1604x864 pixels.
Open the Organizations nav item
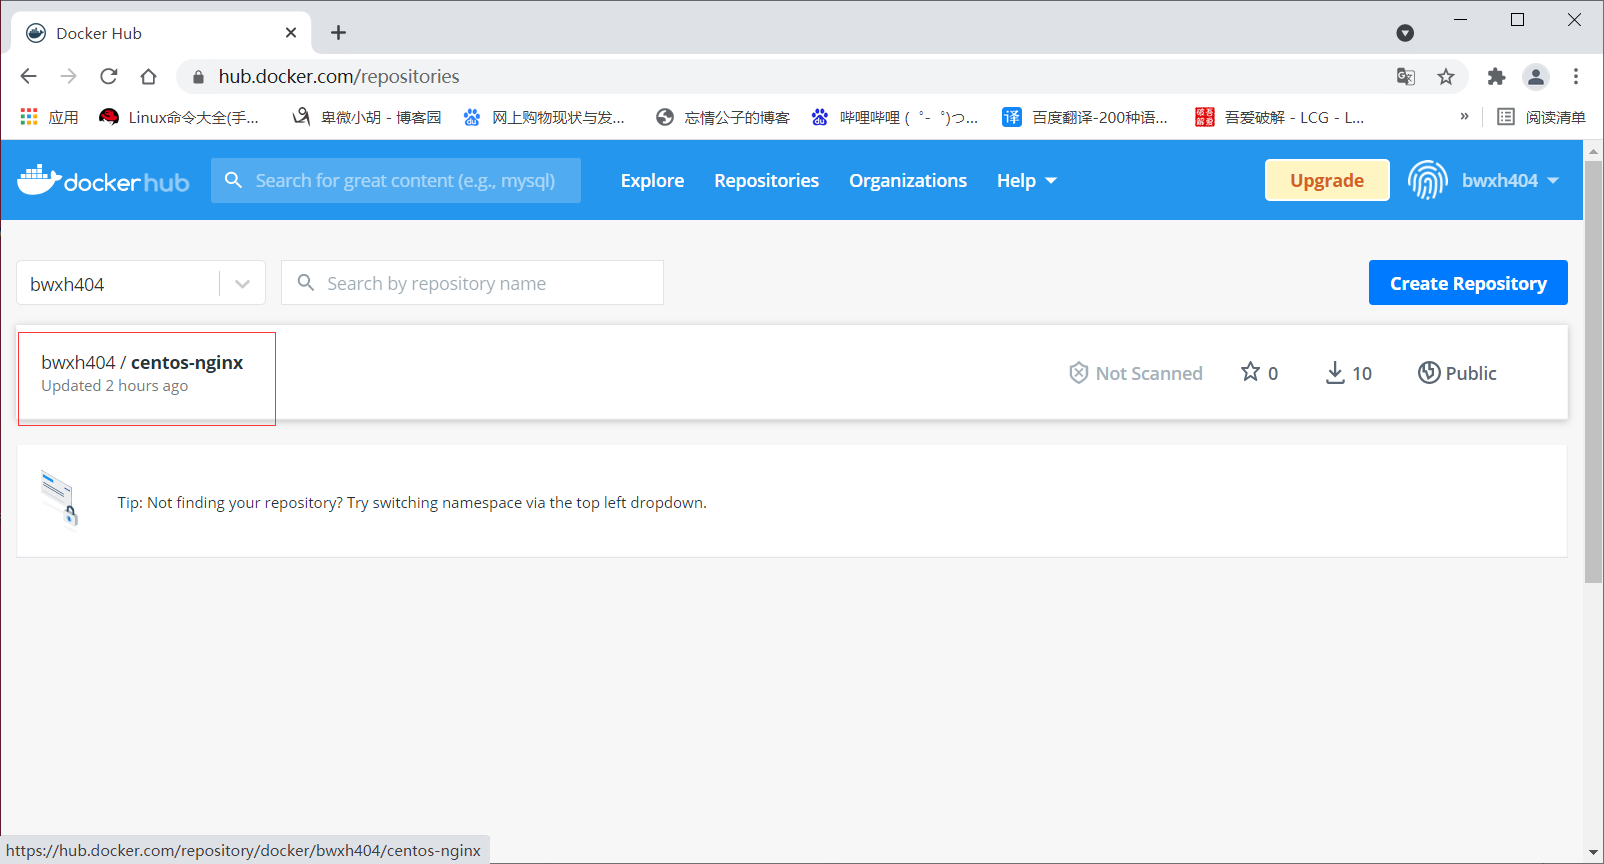tap(908, 180)
